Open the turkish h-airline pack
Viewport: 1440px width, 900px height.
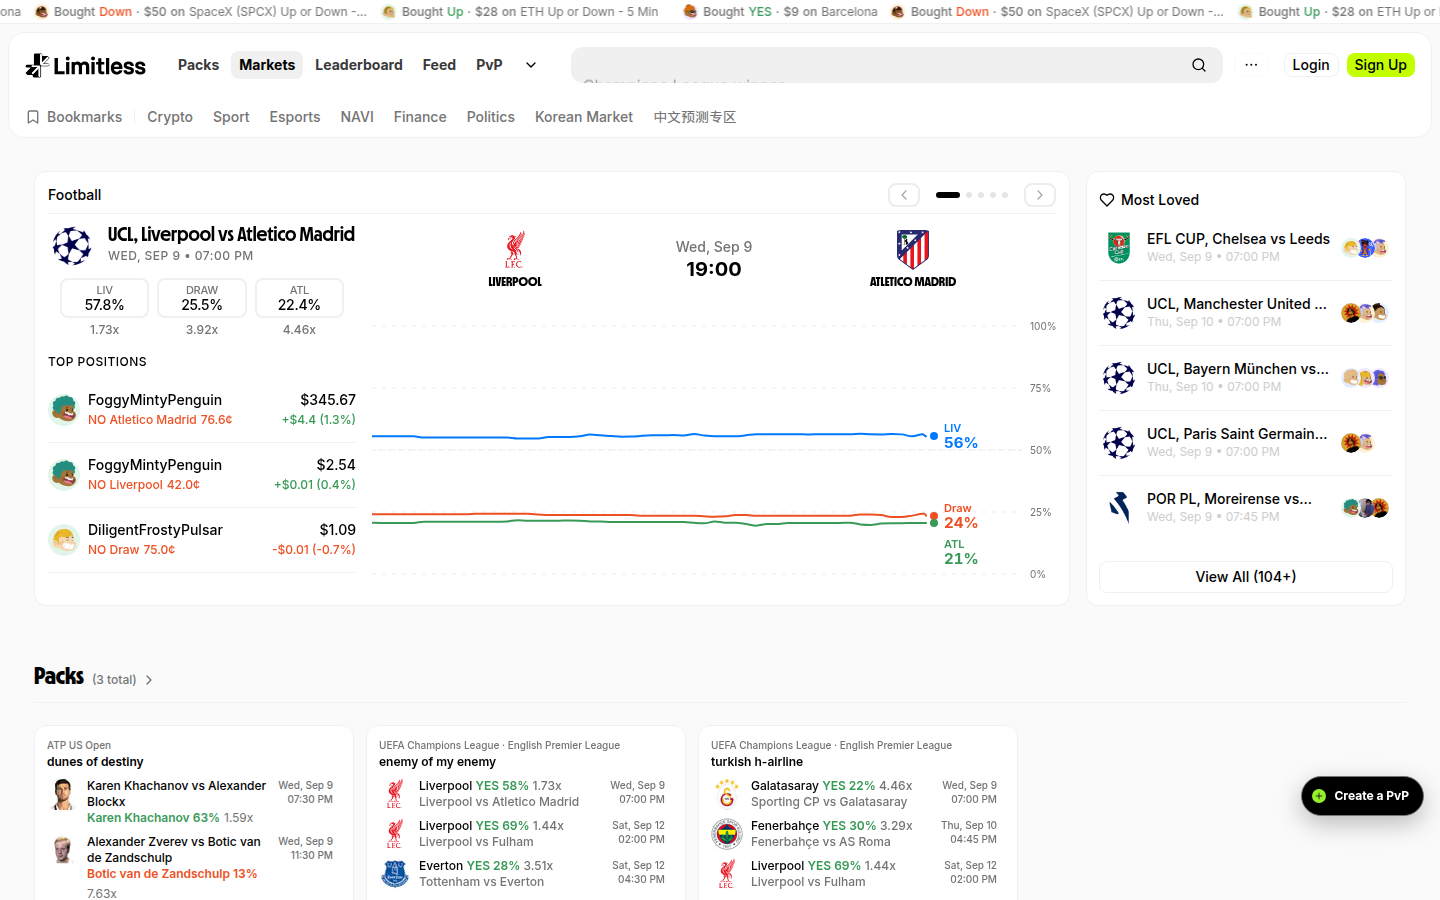pos(757,762)
